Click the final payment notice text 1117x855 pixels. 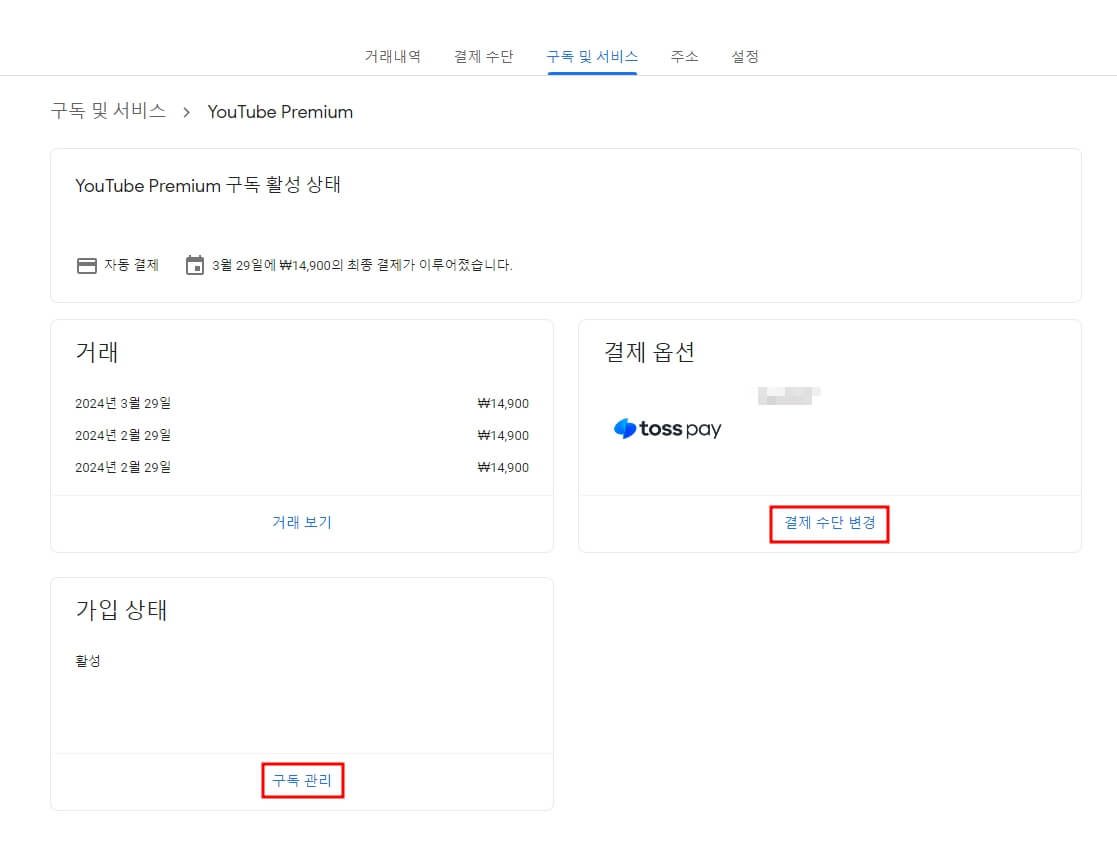[362, 265]
